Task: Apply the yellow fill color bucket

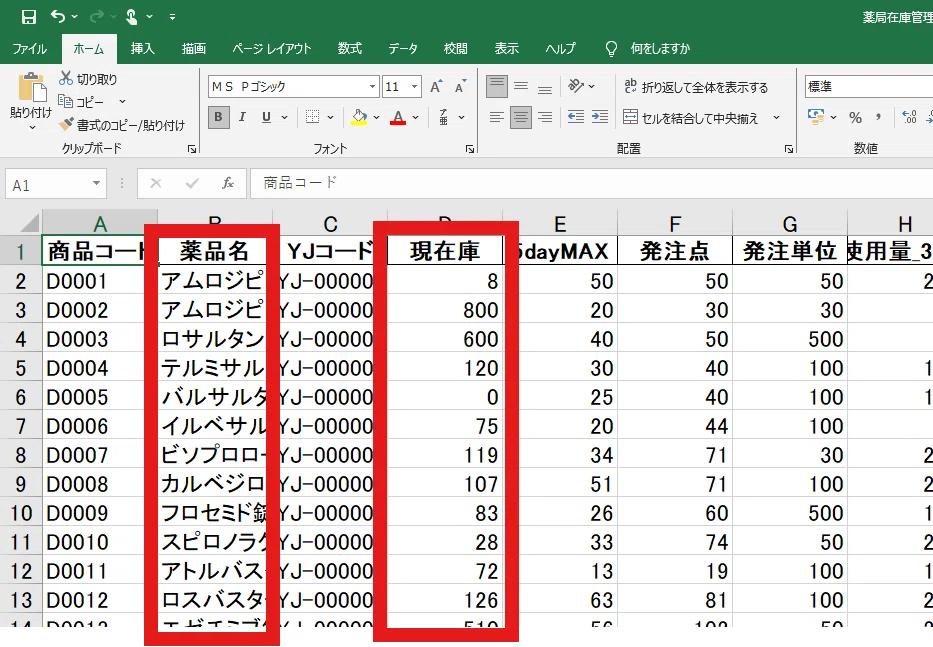Action: click(359, 117)
